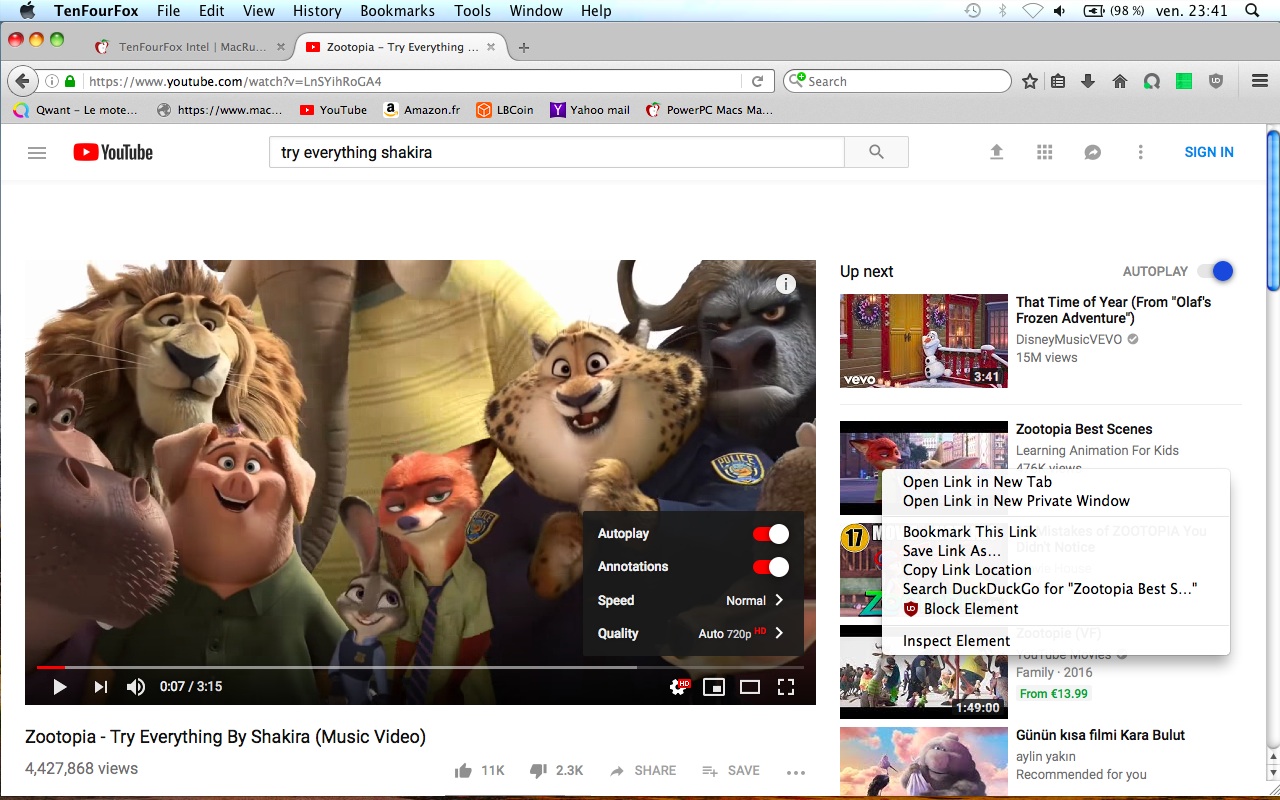Open the downloads arrow icon
The image size is (1280, 800).
point(1089,81)
